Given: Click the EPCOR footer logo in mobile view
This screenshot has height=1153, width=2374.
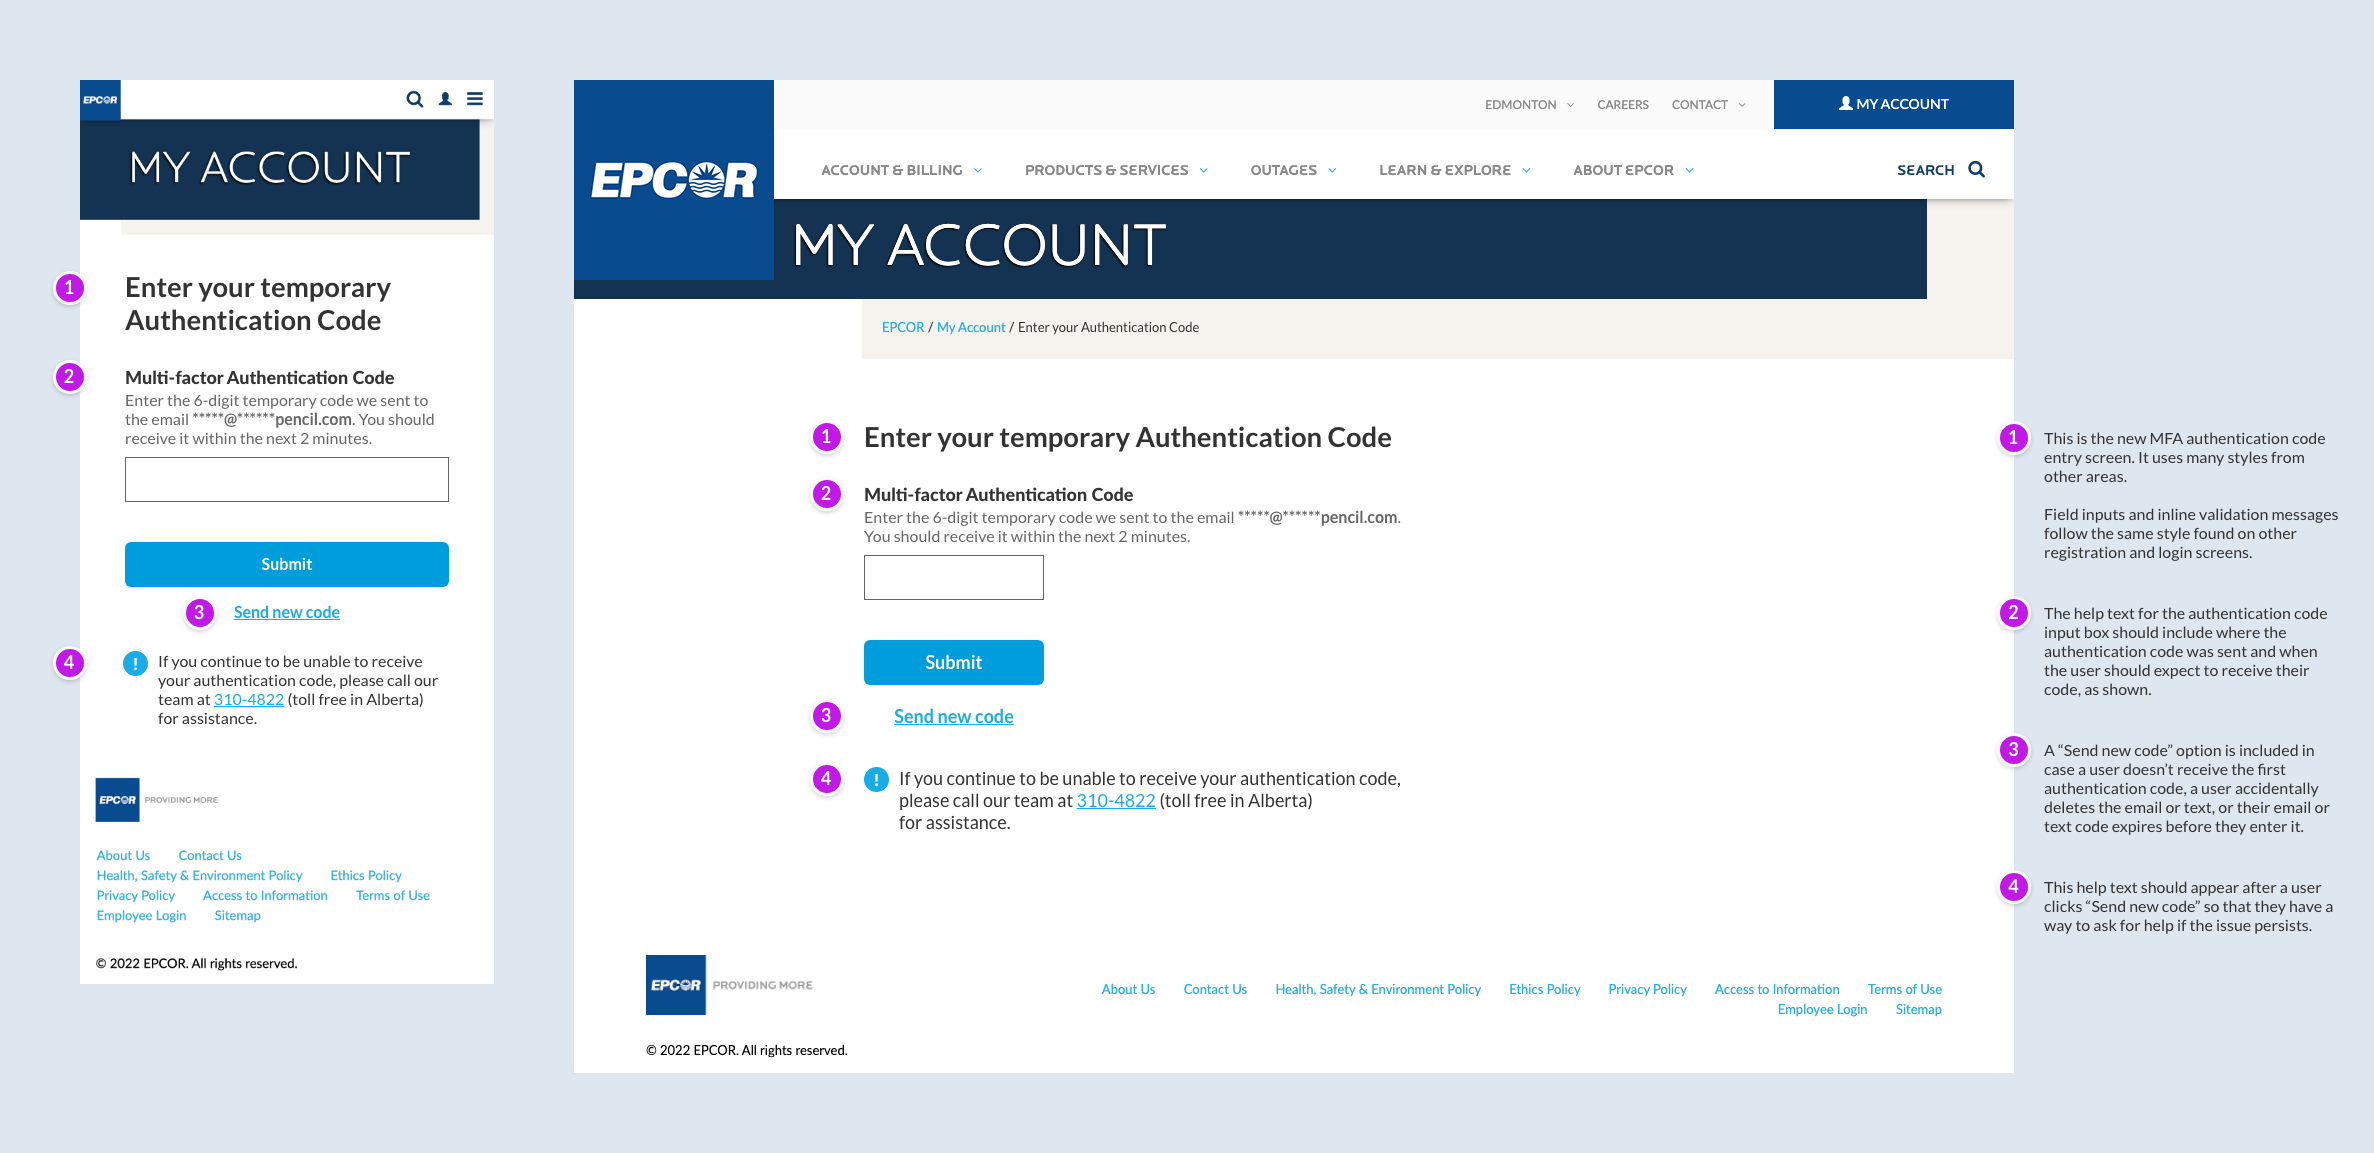Looking at the screenshot, I should click(117, 800).
